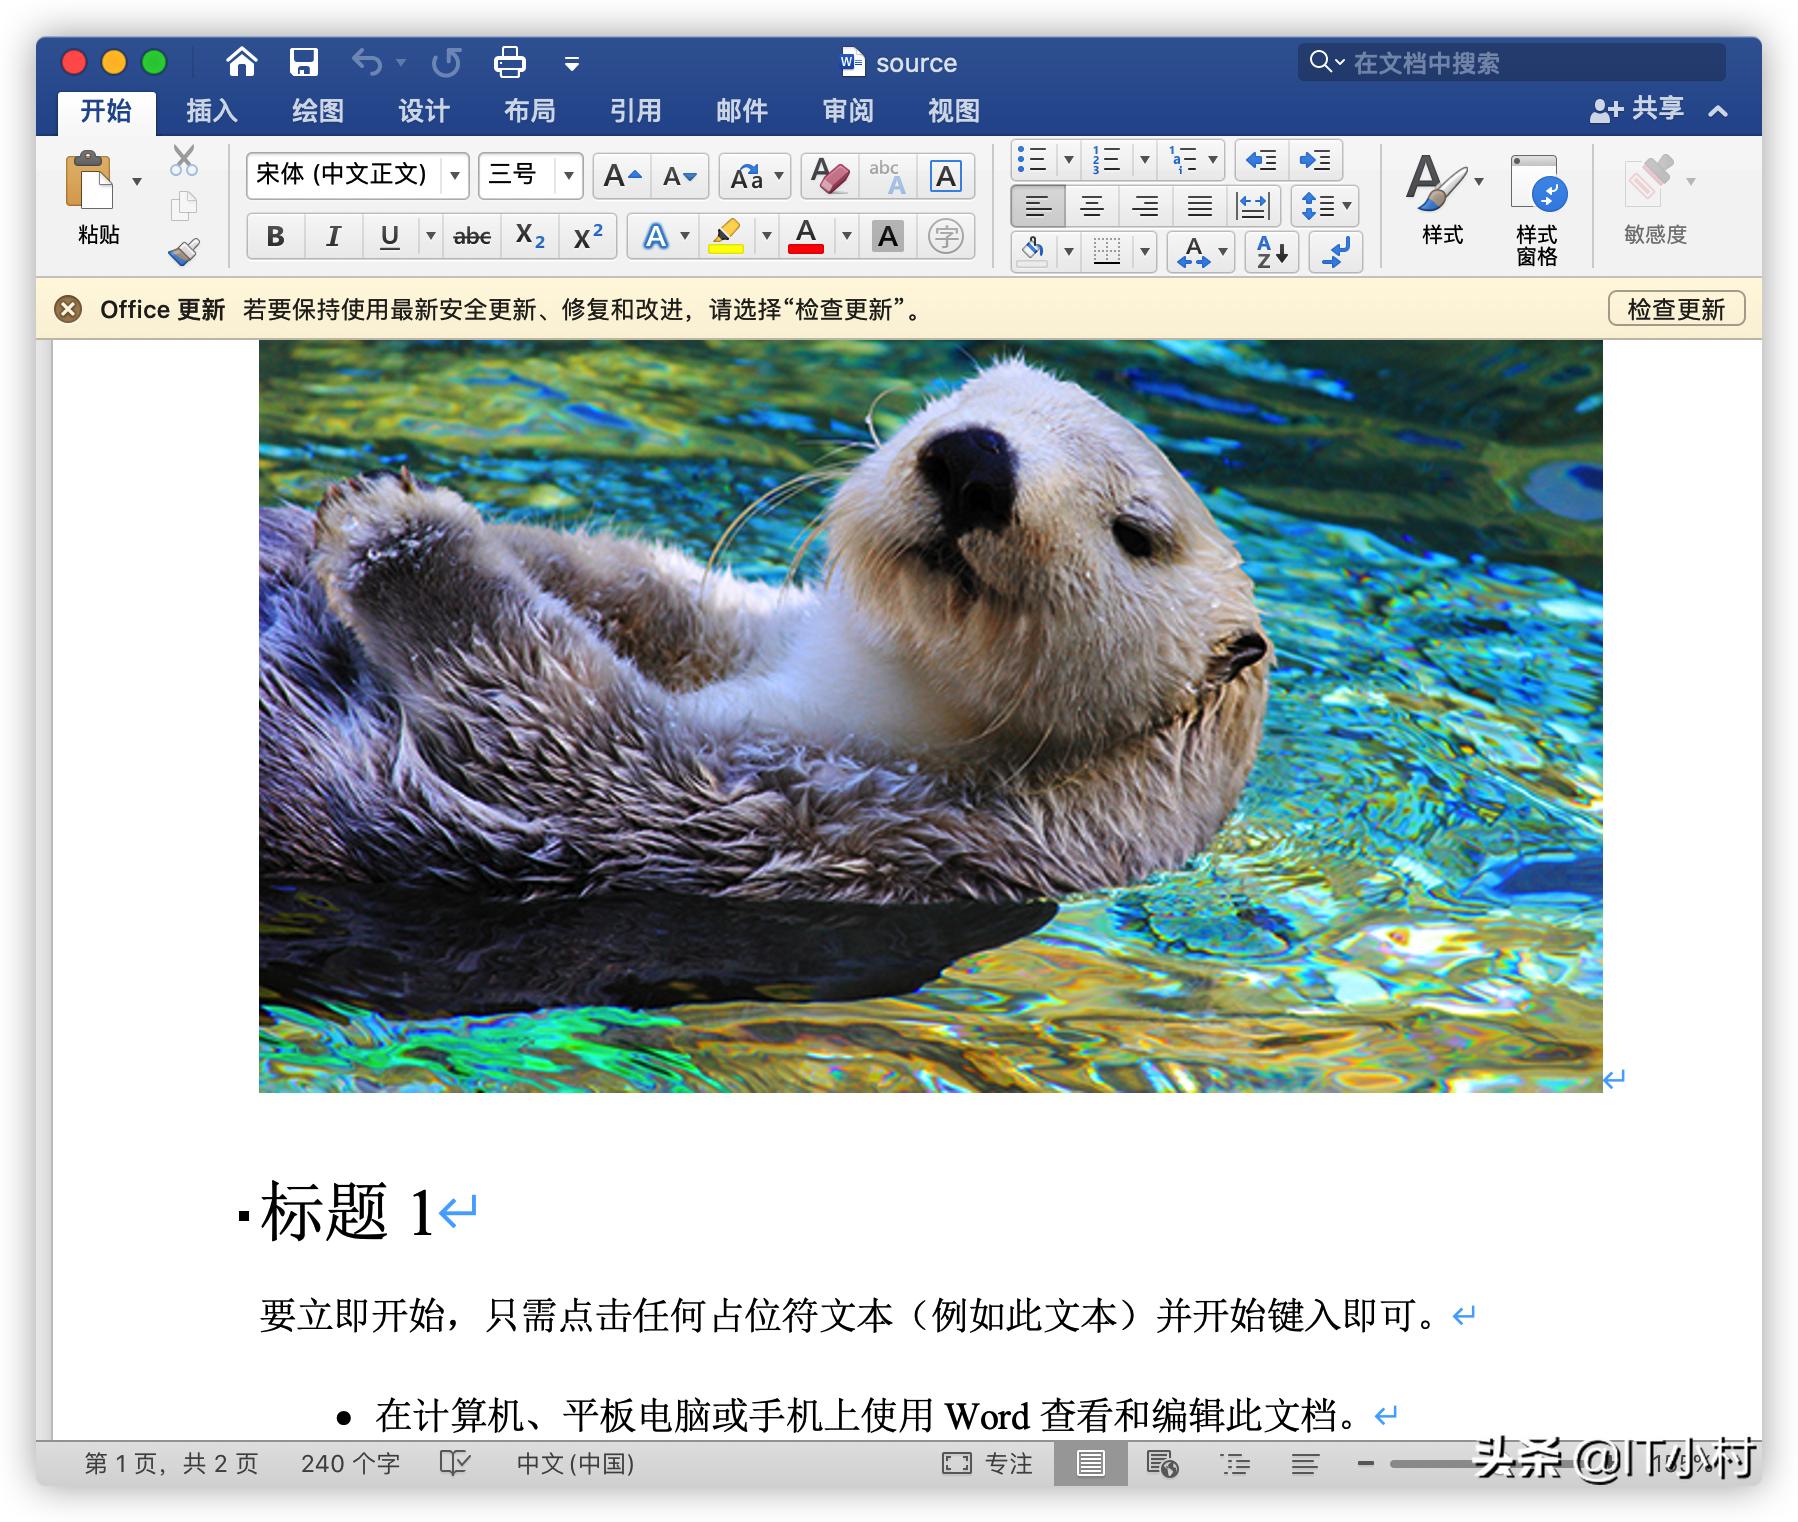Click the 检查更新 update button

pyautogui.click(x=1675, y=309)
